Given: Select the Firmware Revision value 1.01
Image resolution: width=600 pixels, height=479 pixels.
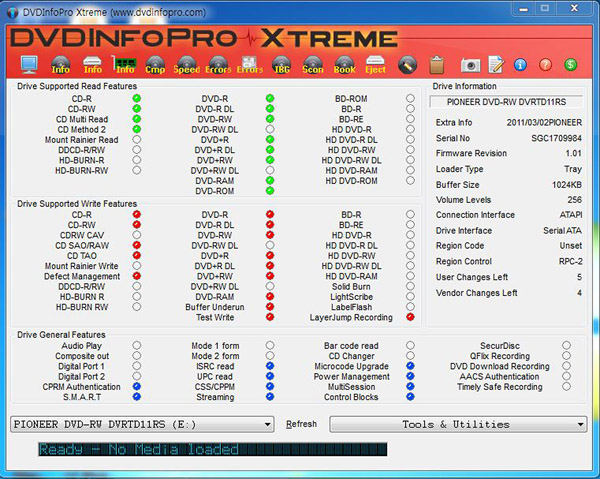Looking at the screenshot, I should pos(574,153).
